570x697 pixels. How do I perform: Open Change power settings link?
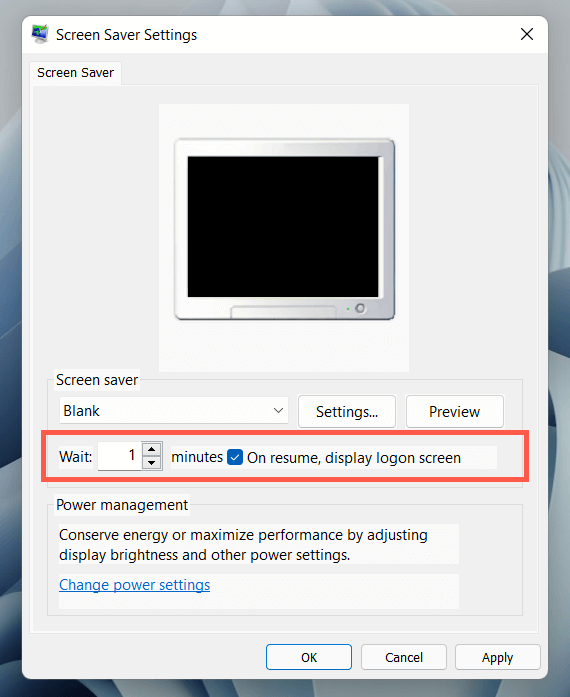tap(135, 585)
